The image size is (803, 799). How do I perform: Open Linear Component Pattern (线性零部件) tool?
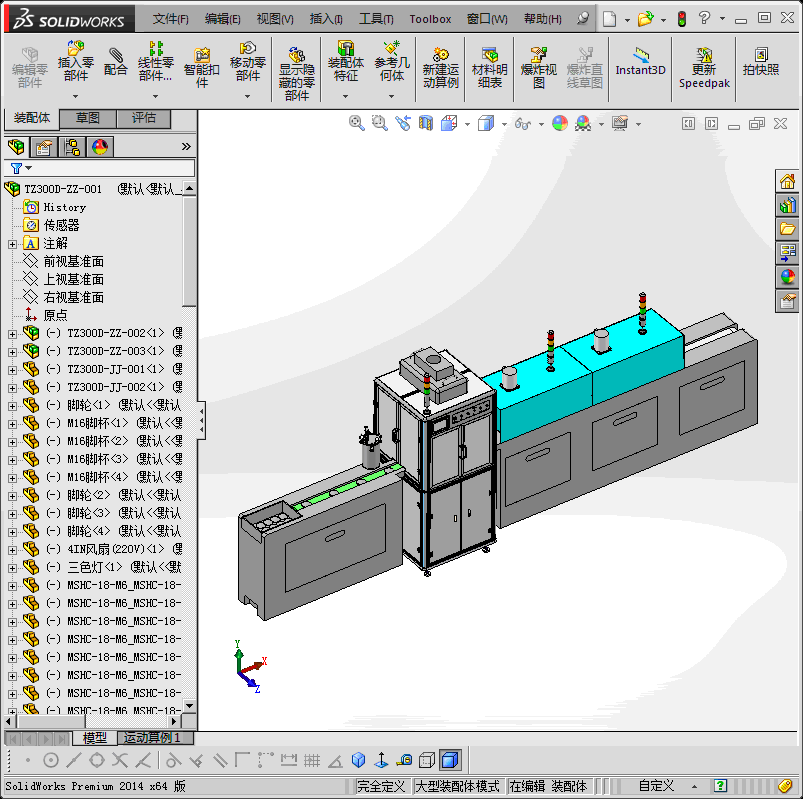[156, 61]
